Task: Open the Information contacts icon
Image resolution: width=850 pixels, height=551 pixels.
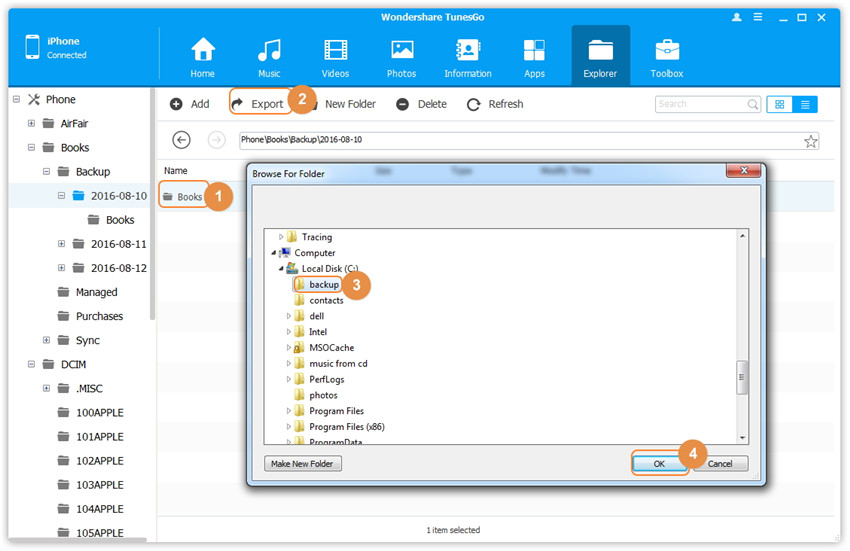Action: [467, 50]
